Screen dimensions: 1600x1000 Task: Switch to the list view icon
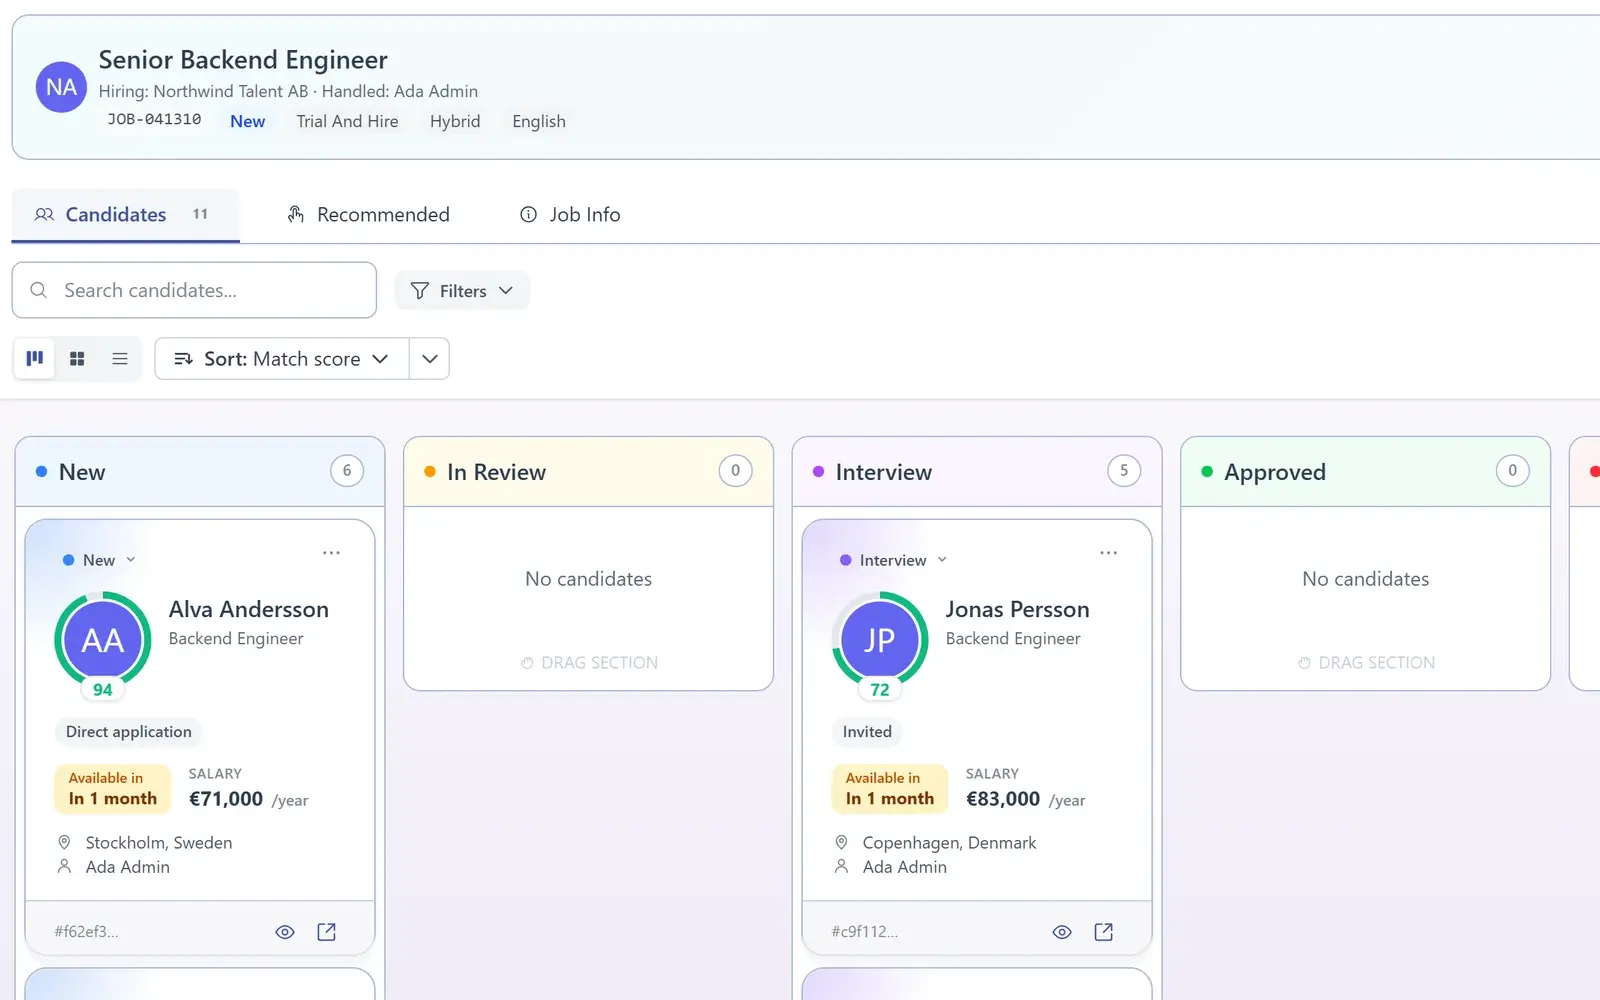(x=120, y=358)
